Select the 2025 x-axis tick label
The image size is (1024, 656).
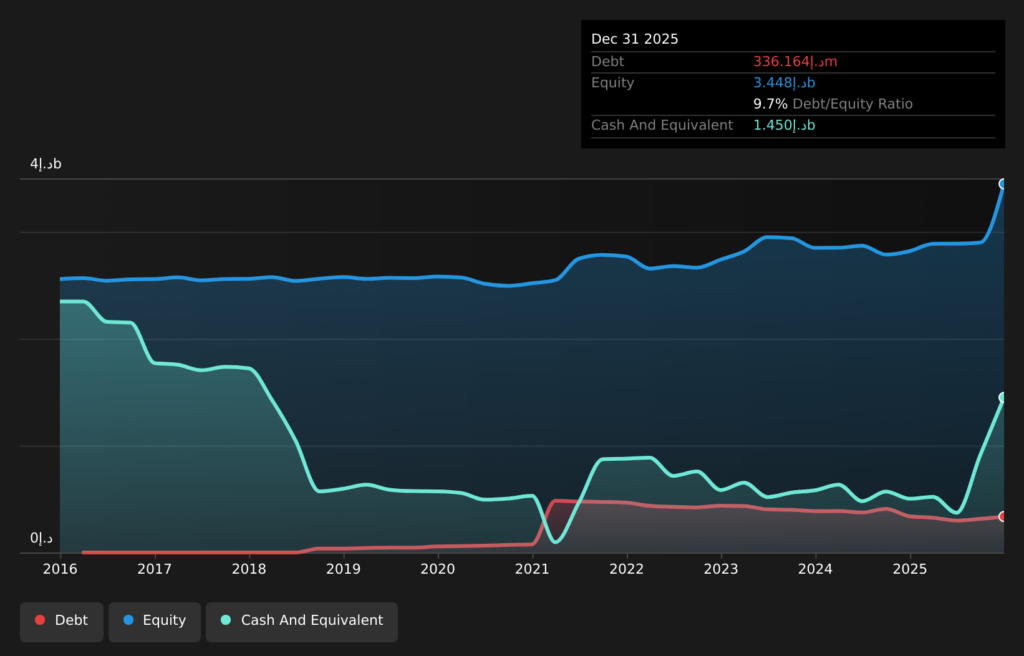[x=910, y=569]
